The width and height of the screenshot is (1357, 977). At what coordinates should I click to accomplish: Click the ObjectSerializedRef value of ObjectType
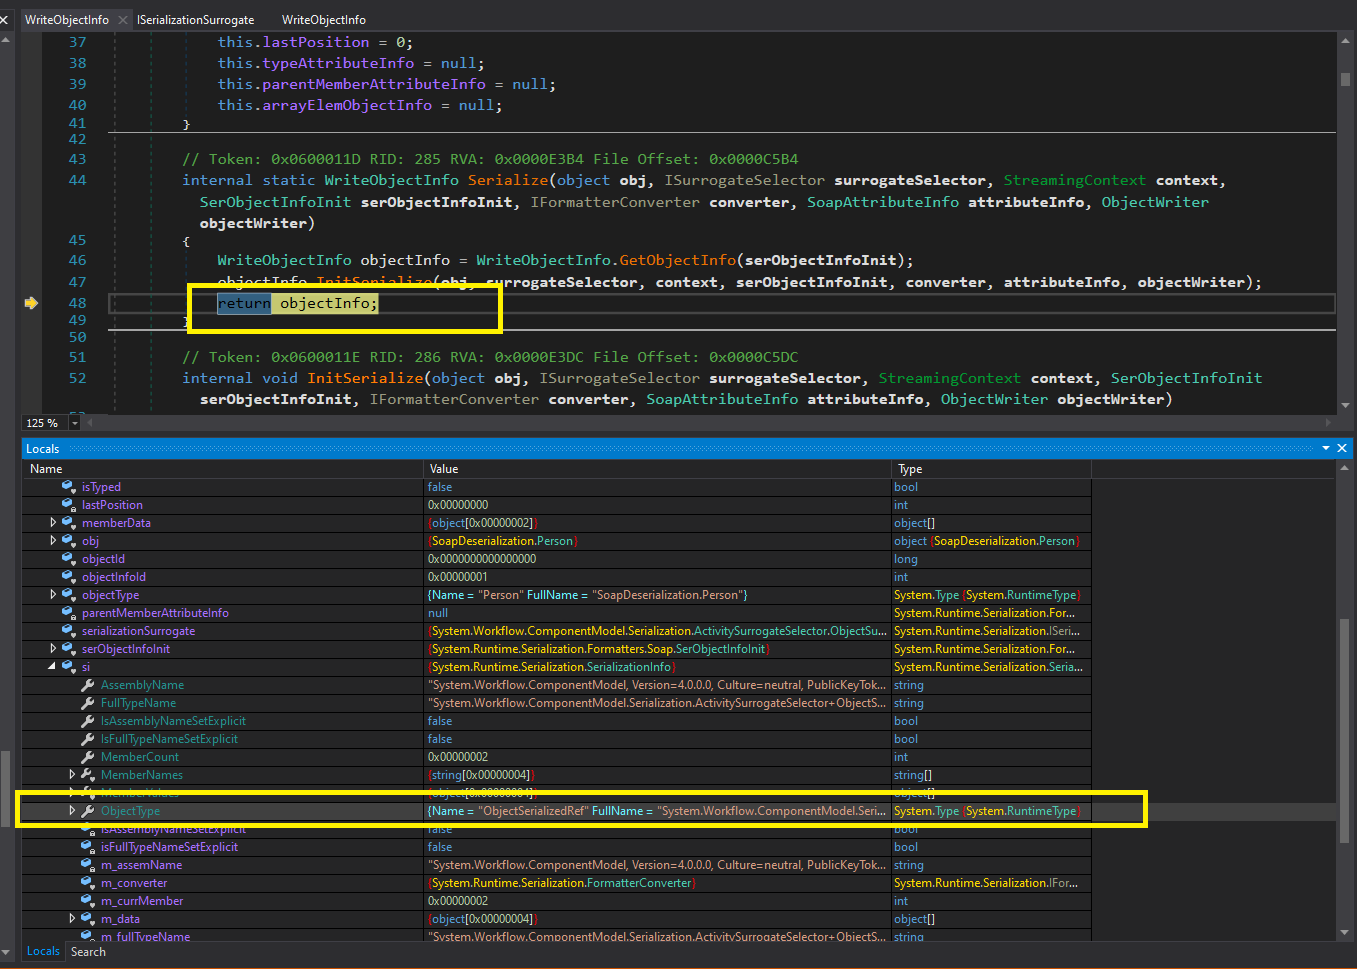pos(656,811)
